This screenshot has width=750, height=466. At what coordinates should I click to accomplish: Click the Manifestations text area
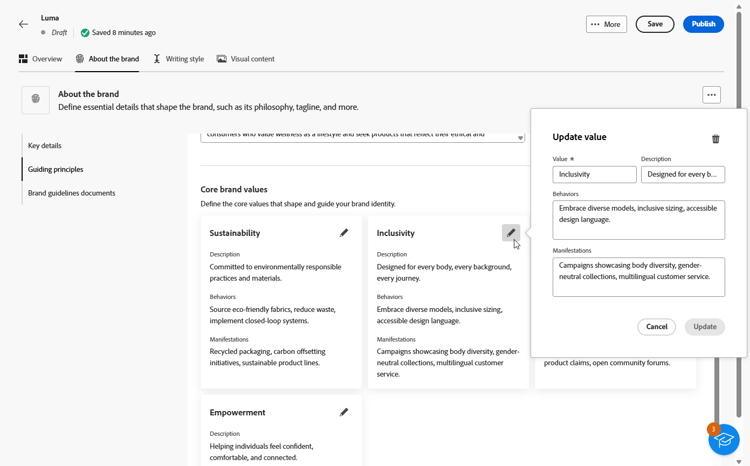[x=638, y=277]
